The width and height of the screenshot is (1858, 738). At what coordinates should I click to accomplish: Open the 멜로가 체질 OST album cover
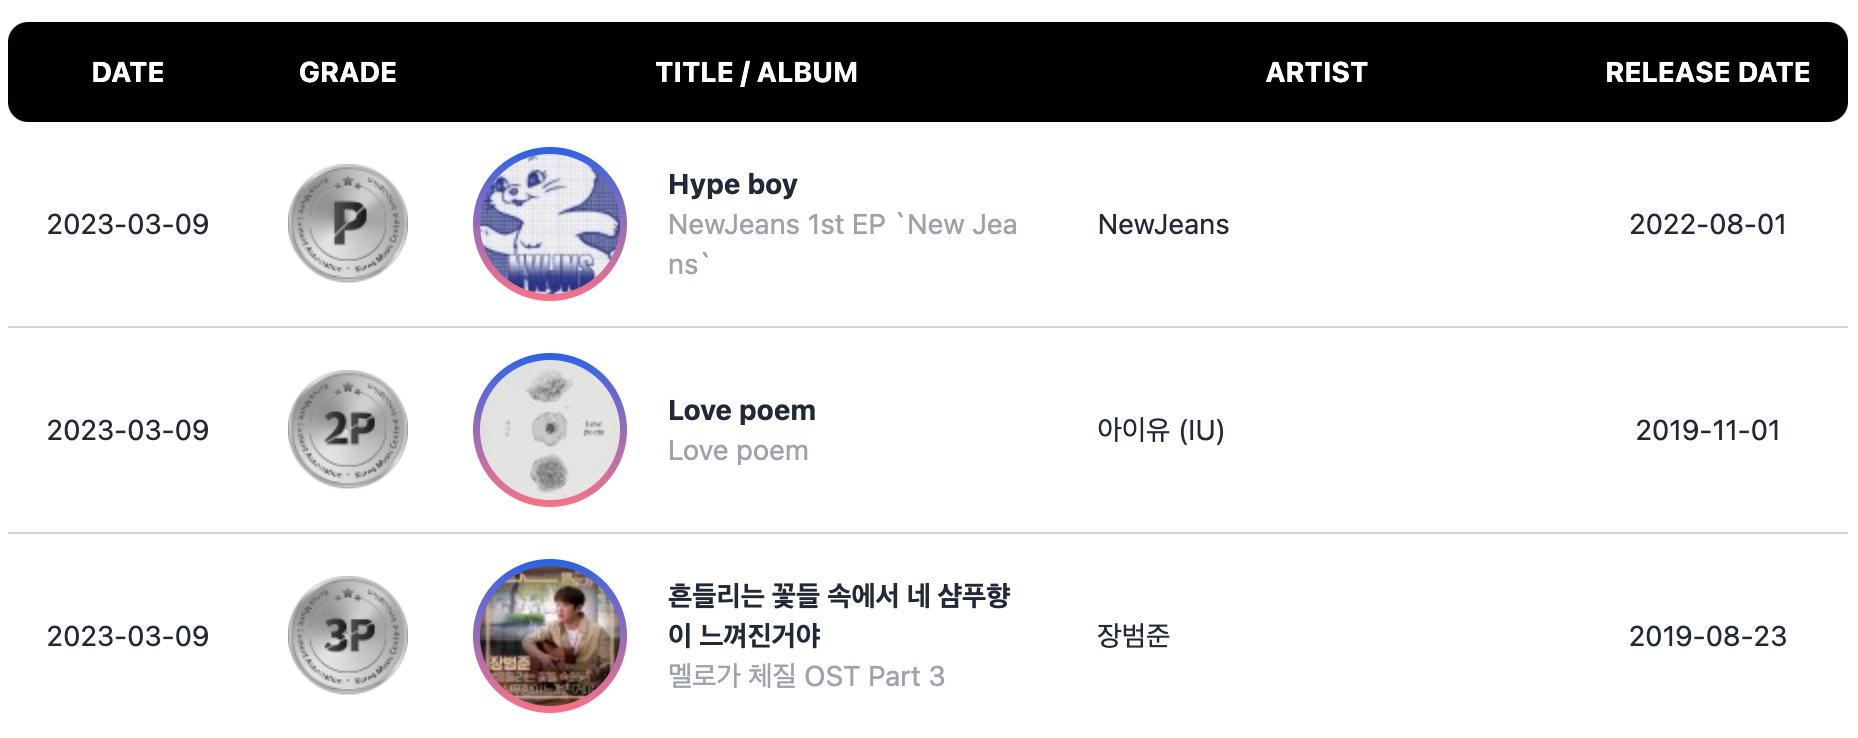[550, 636]
